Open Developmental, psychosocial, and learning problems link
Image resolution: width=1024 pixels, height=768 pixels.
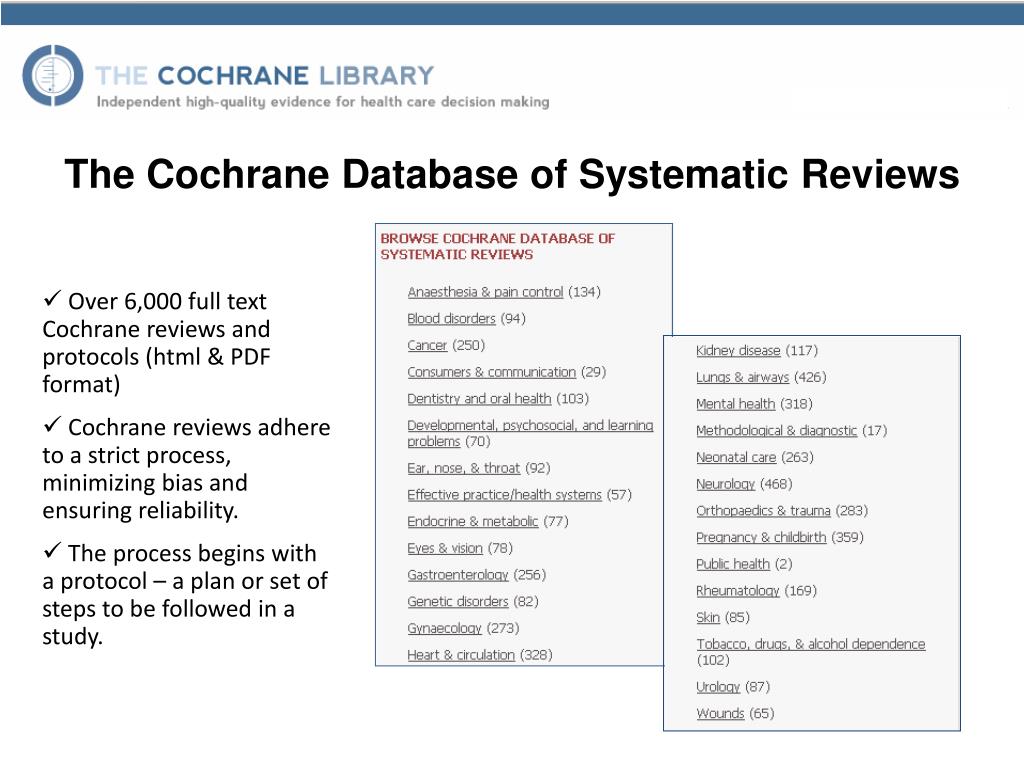point(530,433)
